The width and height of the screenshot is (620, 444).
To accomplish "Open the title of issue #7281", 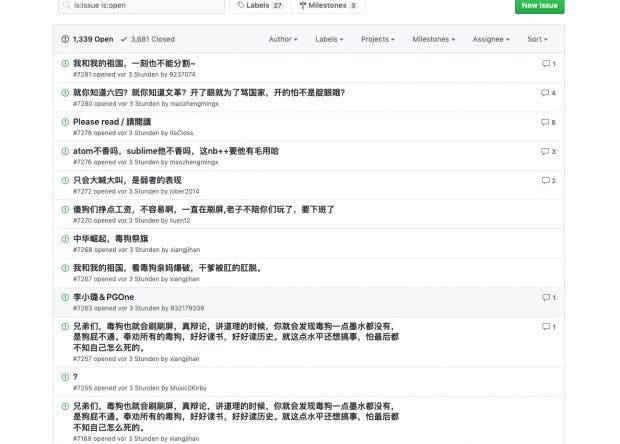I will pyautogui.click(x=134, y=63).
